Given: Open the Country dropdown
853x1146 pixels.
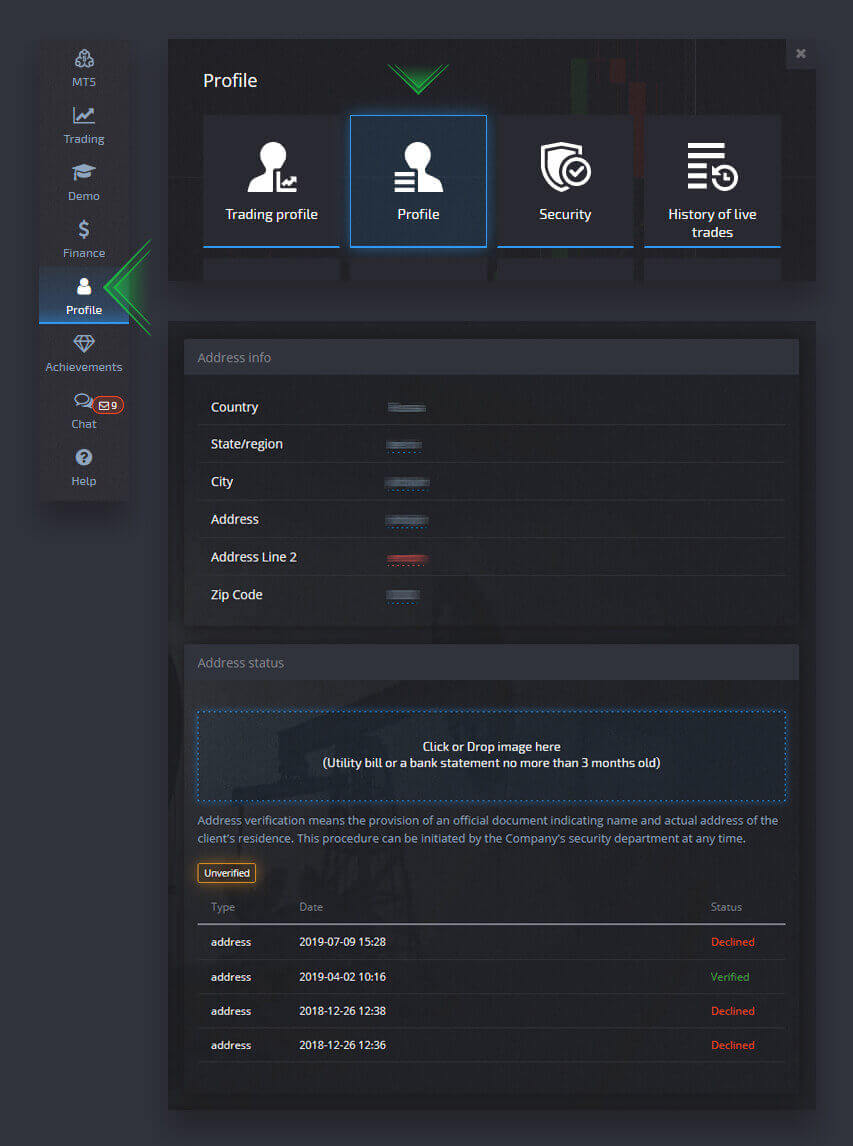Looking at the screenshot, I should pyautogui.click(x=407, y=407).
